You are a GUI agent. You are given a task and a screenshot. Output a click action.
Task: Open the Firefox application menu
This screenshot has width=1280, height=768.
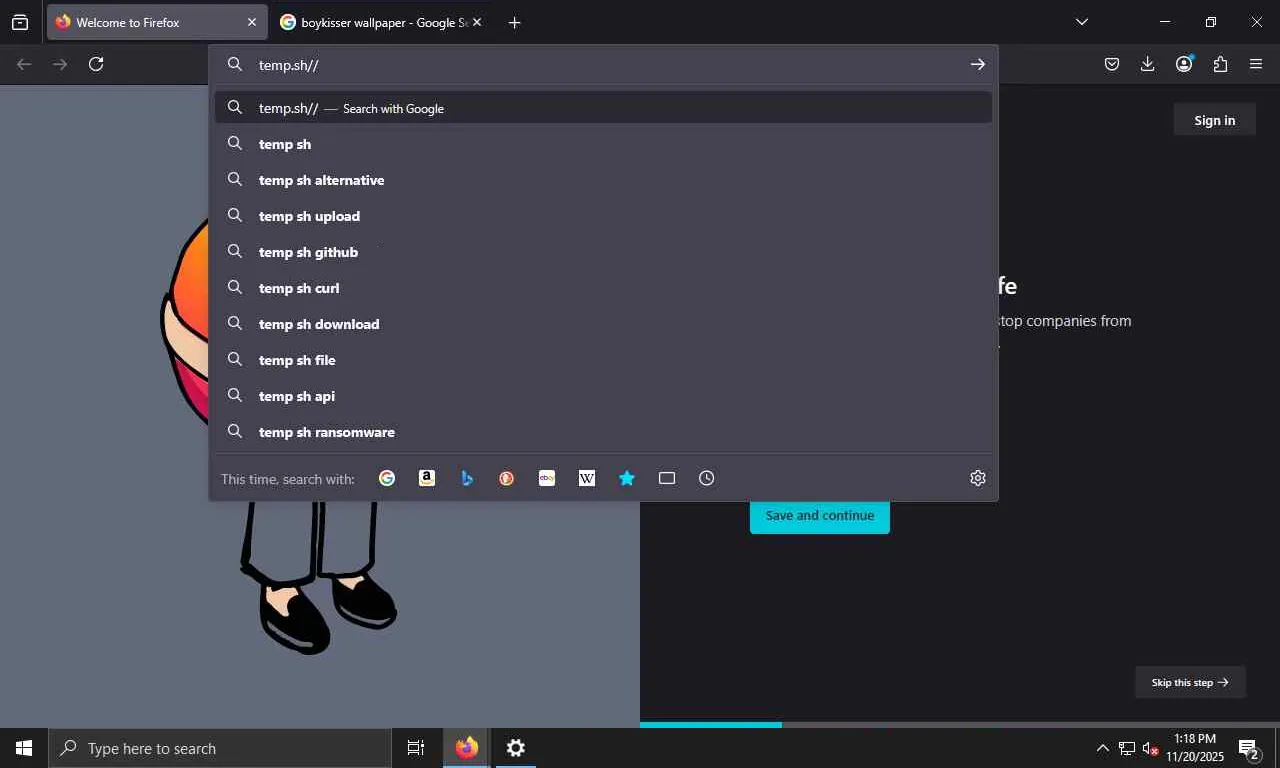1256,64
